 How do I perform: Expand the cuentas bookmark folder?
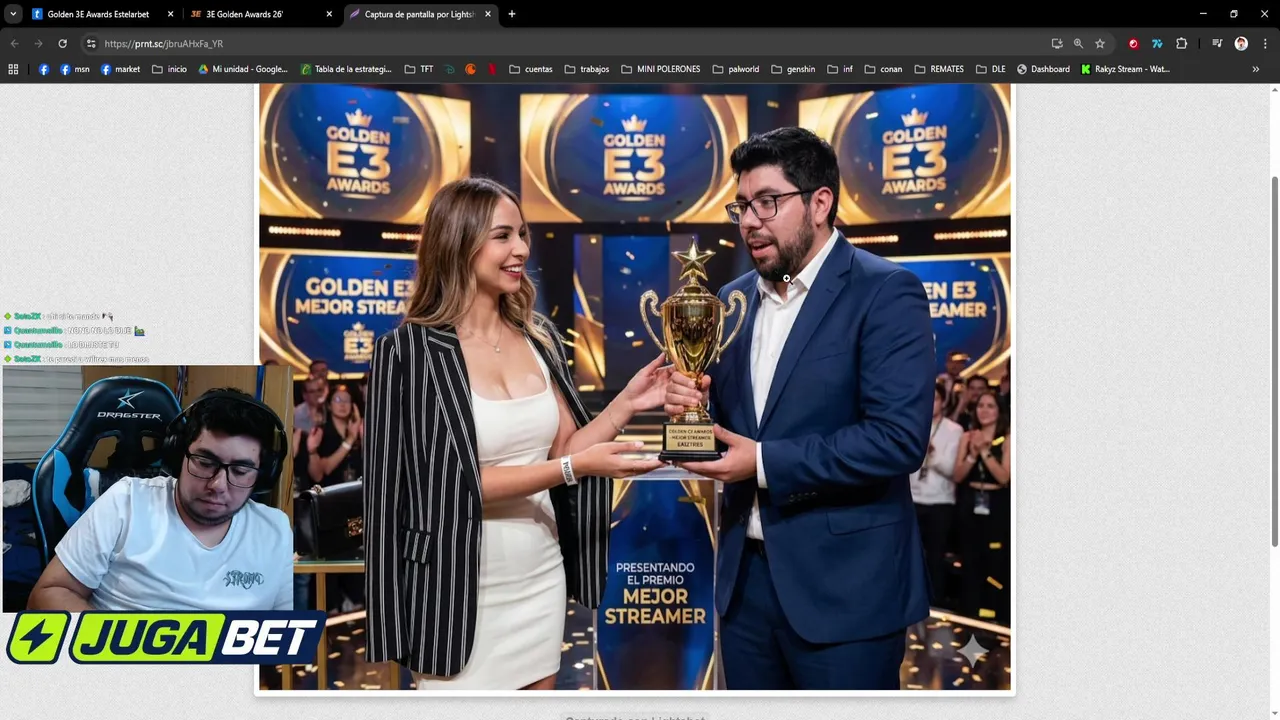point(531,69)
